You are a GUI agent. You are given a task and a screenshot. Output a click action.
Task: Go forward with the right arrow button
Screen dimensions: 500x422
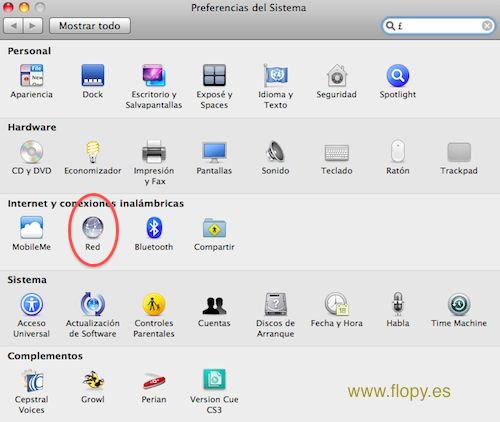tap(33, 26)
